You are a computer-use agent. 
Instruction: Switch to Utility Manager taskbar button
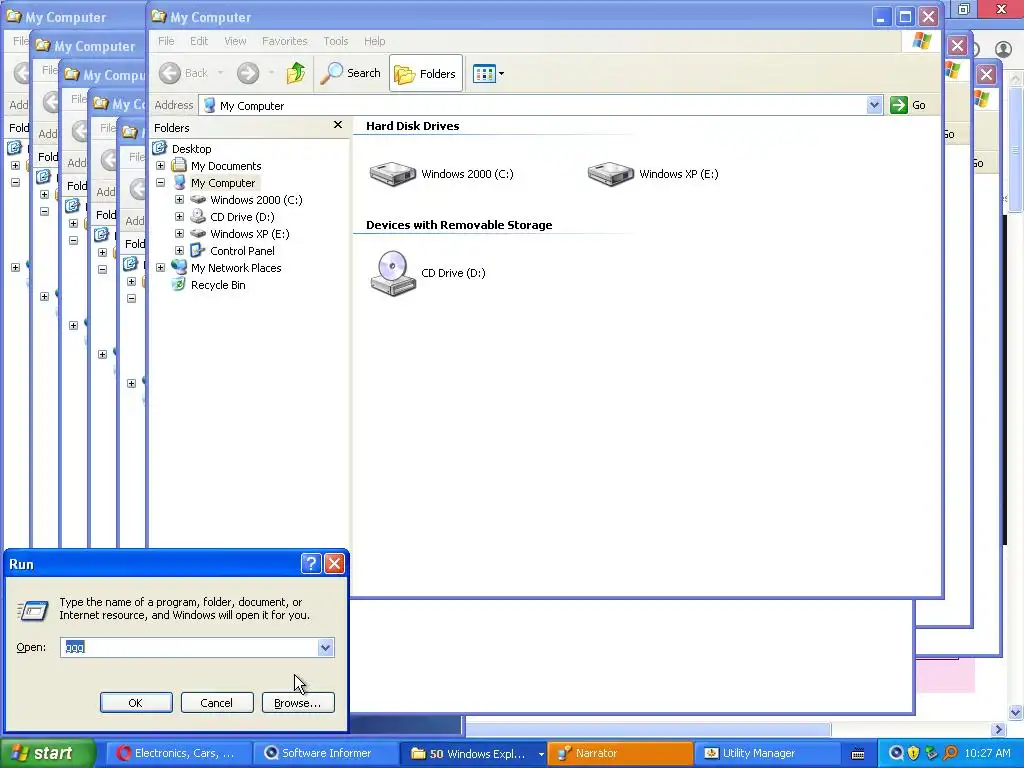767,753
